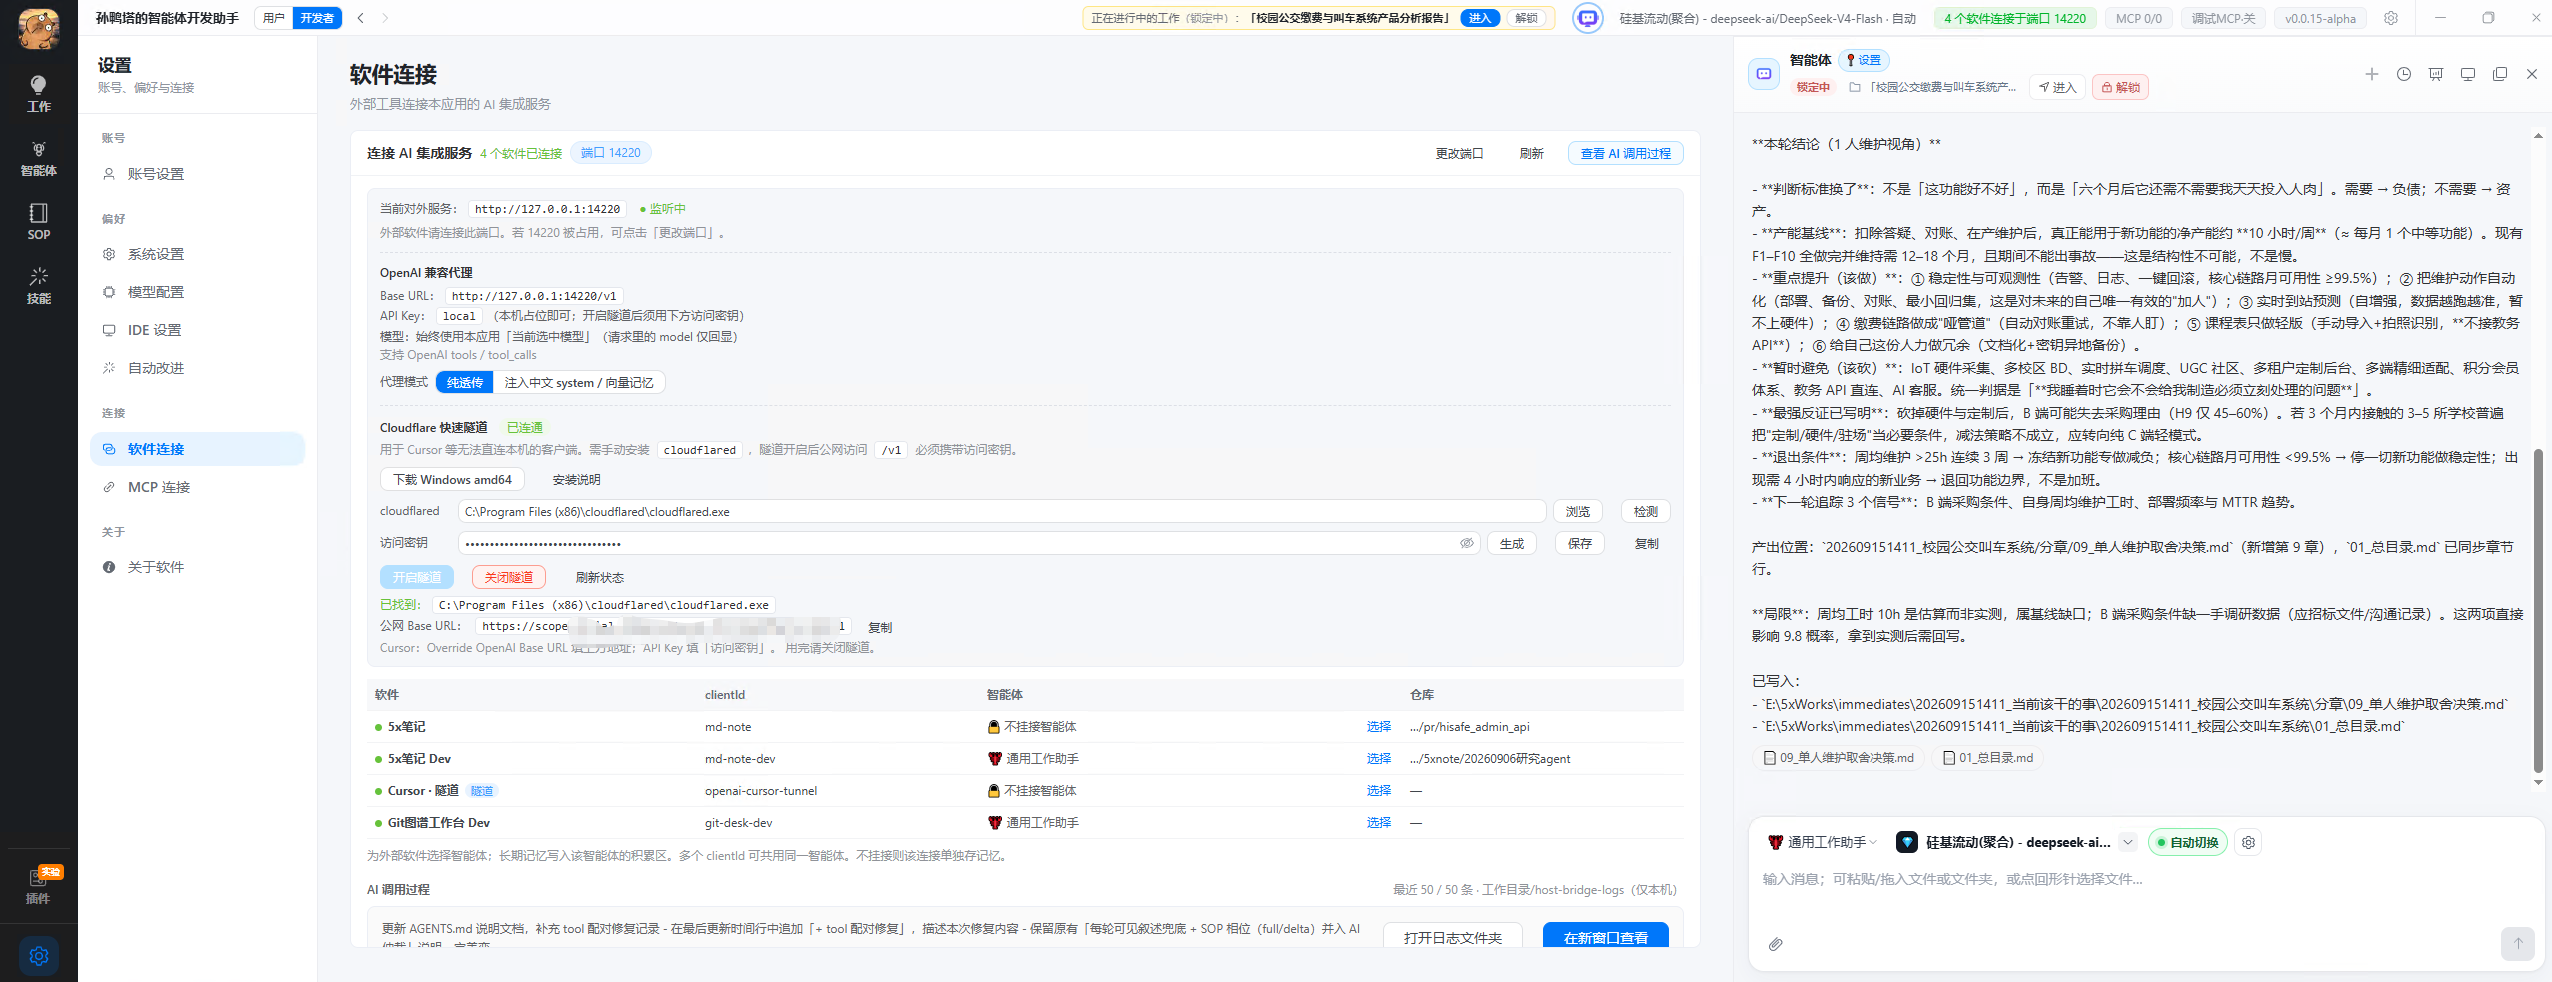Click 浏览 to browse cloudflared path
The width and height of the screenshot is (2552, 982).
coord(1577,512)
